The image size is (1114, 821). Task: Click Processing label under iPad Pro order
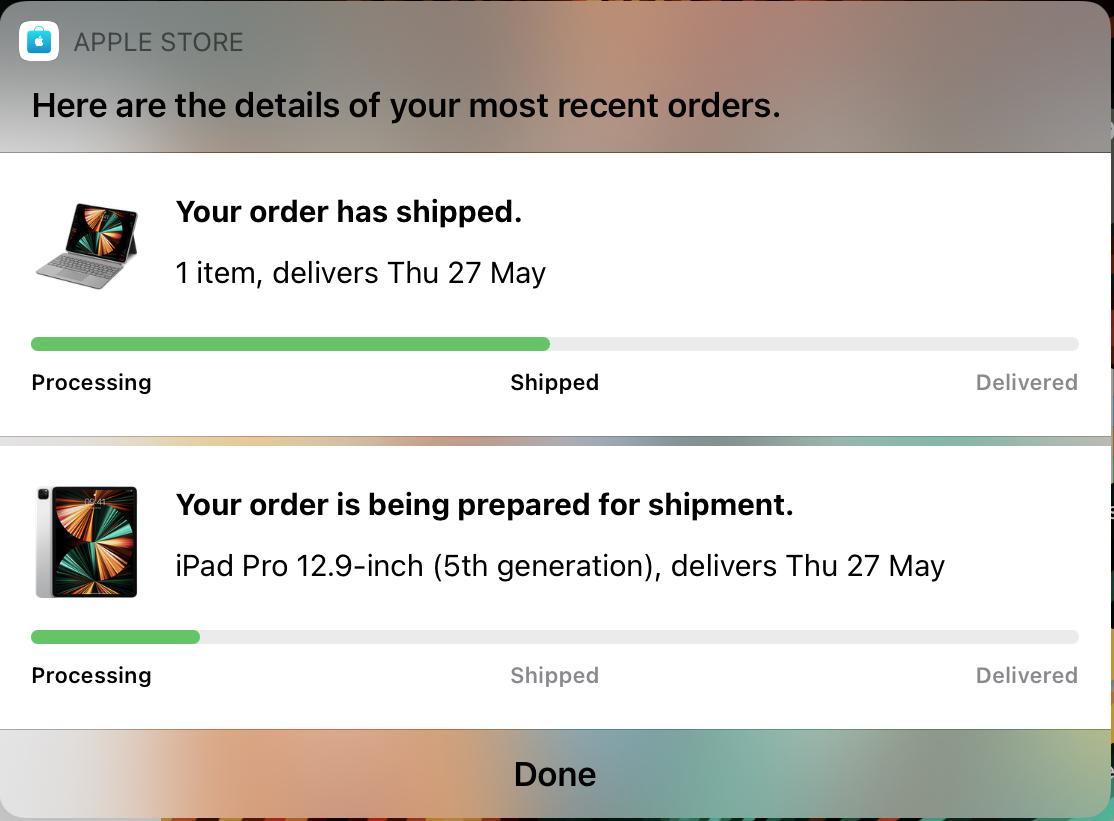tap(91, 676)
